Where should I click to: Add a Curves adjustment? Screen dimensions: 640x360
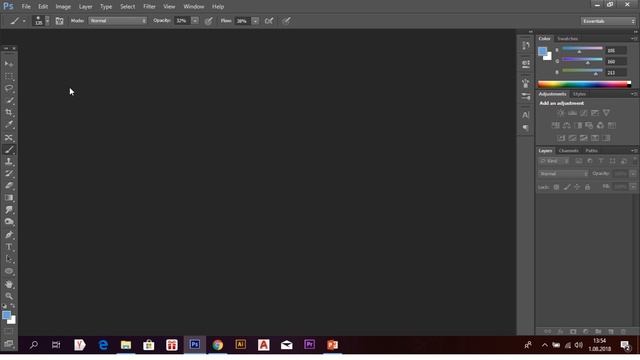pos(584,113)
